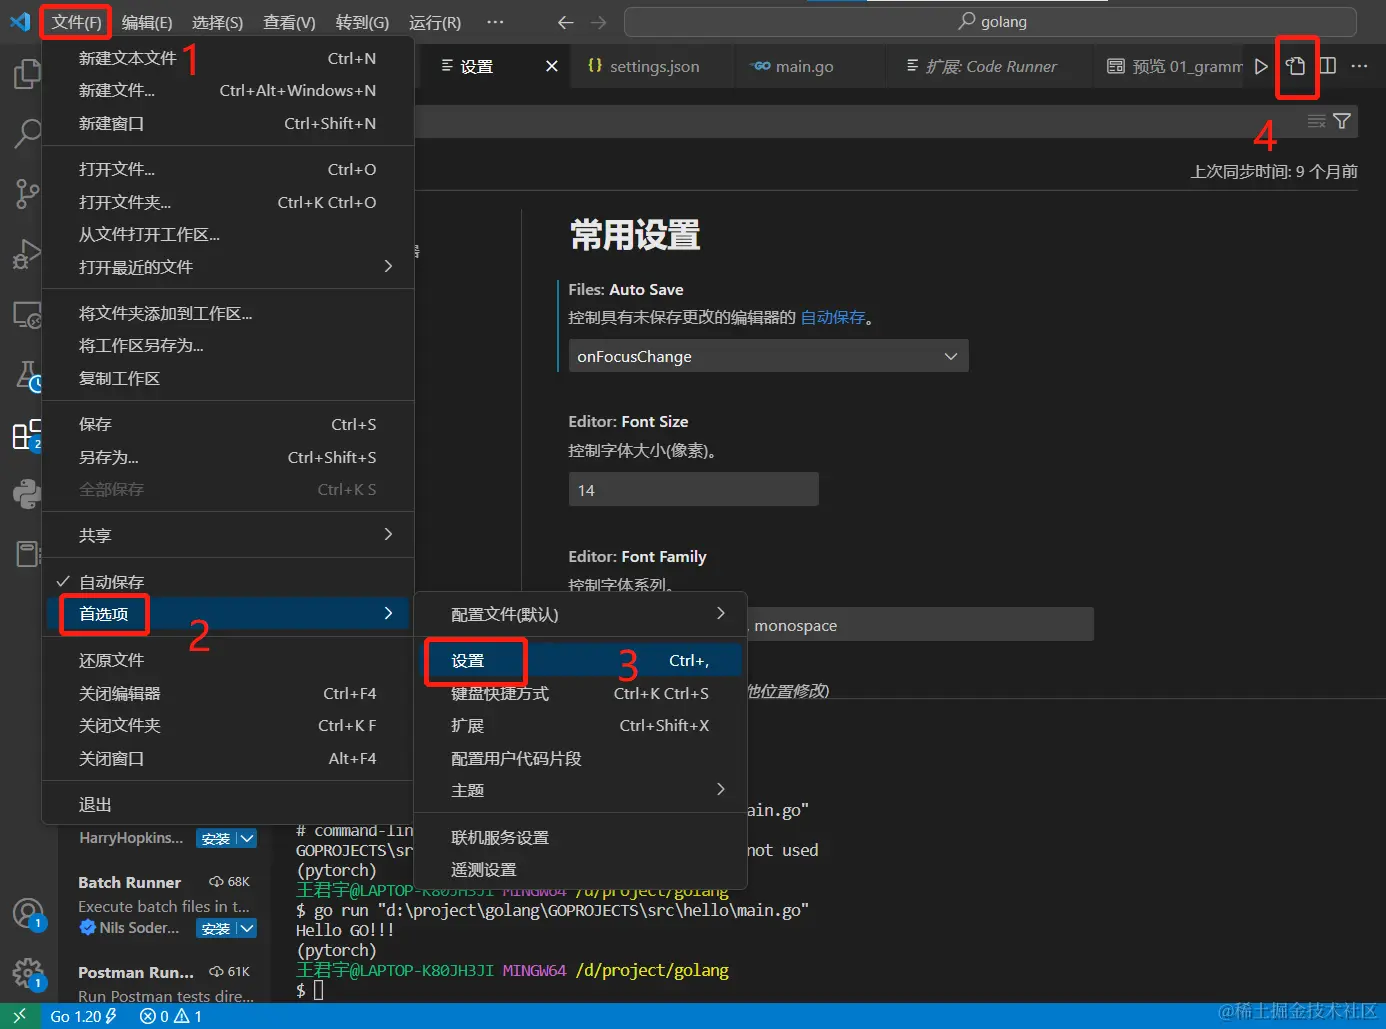The image size is (1386, 1029).
Task: Clear the settings search input
Action: 1317,121
